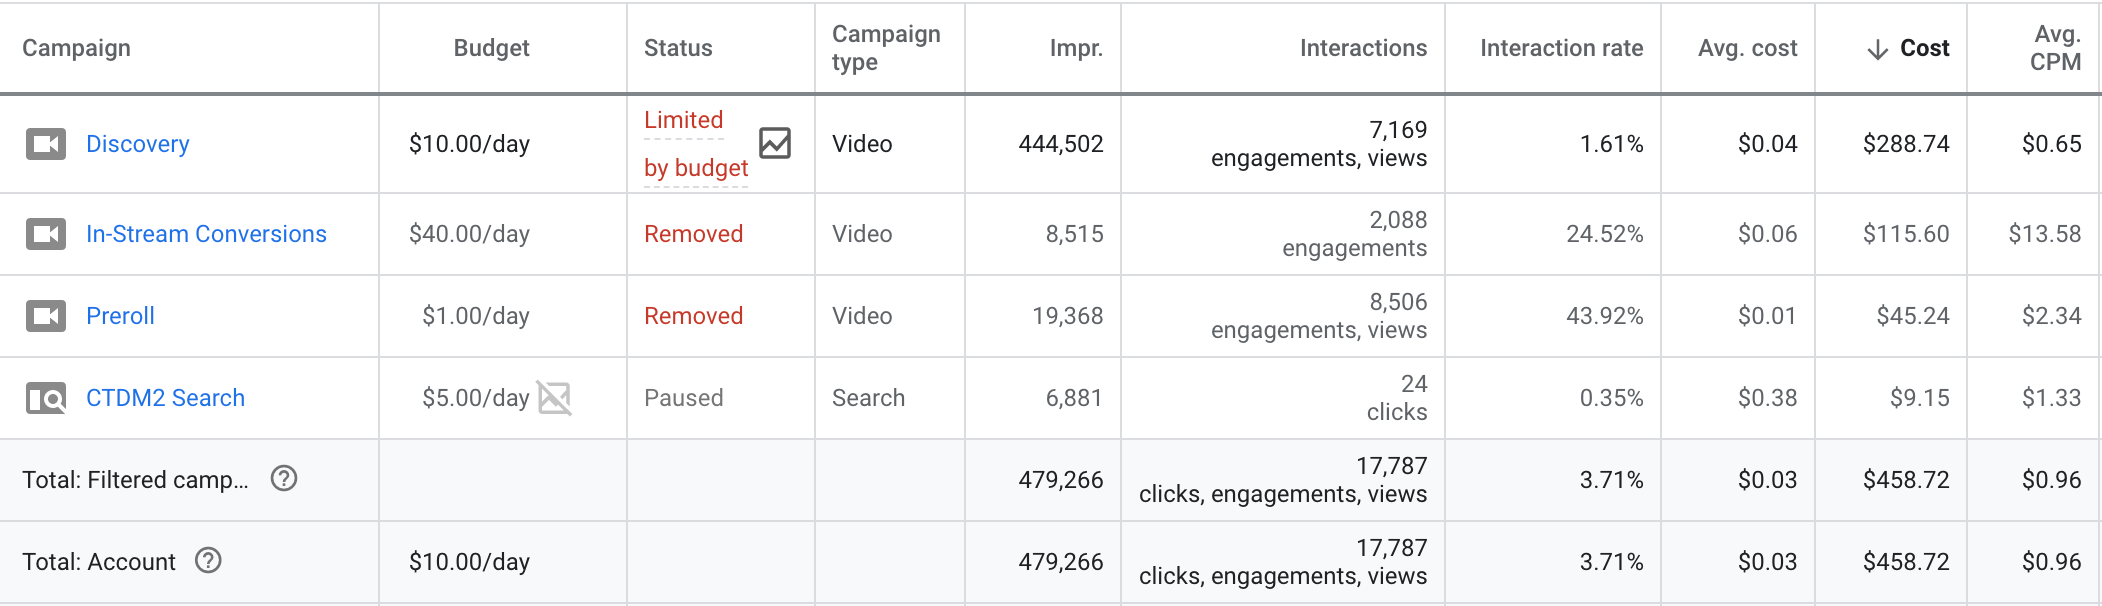The width and height of the screenshot is (2102, 606).
Task: Sort by the Cost column arrow
Action: (x=1878, y=49)
